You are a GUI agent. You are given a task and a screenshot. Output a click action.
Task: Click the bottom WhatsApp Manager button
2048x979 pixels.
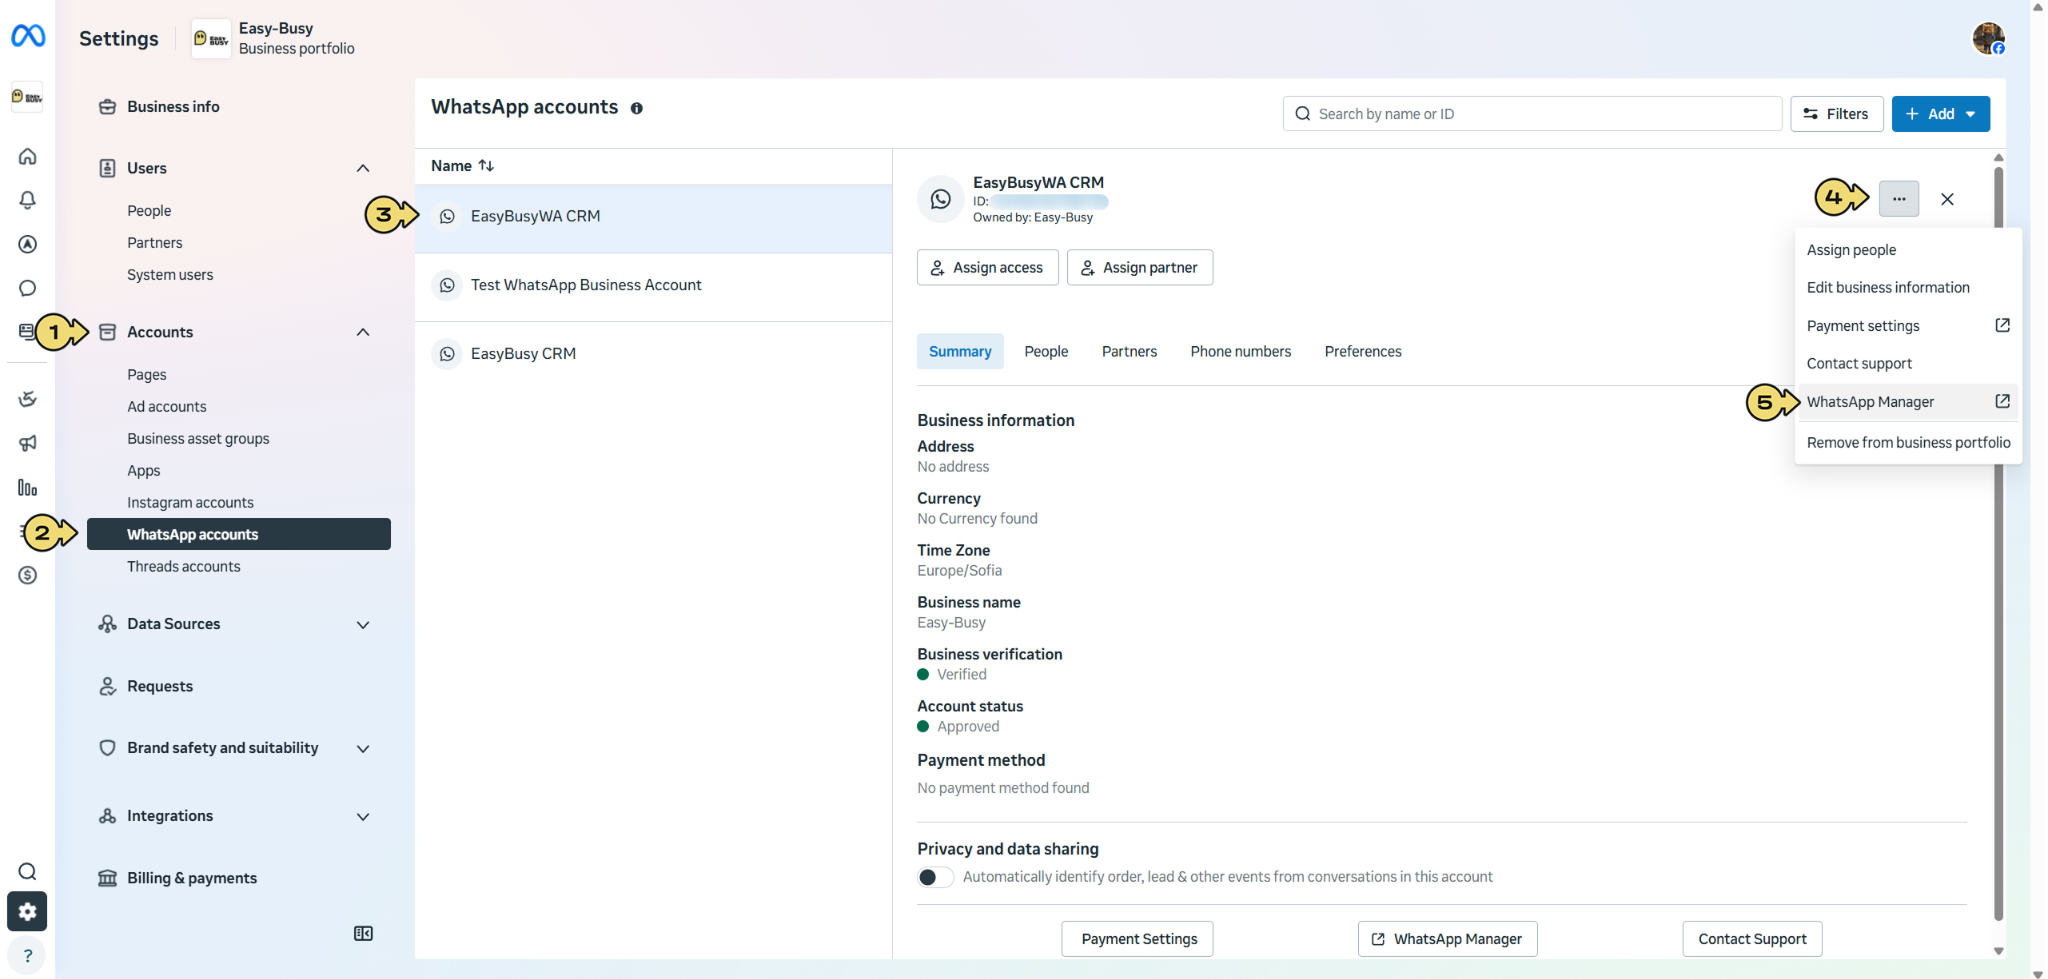[1447, 939]
